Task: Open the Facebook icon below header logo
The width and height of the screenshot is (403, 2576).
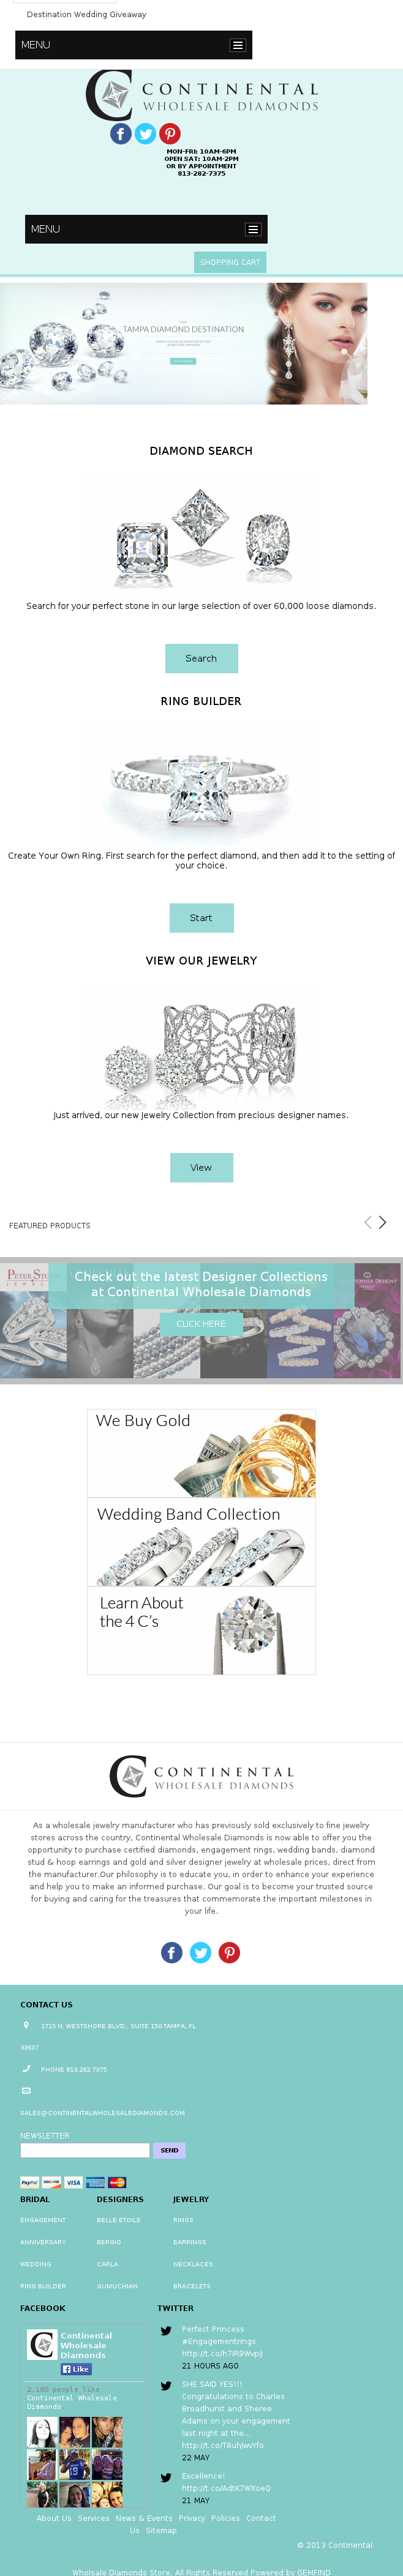Action: click(x=121, y=133)
